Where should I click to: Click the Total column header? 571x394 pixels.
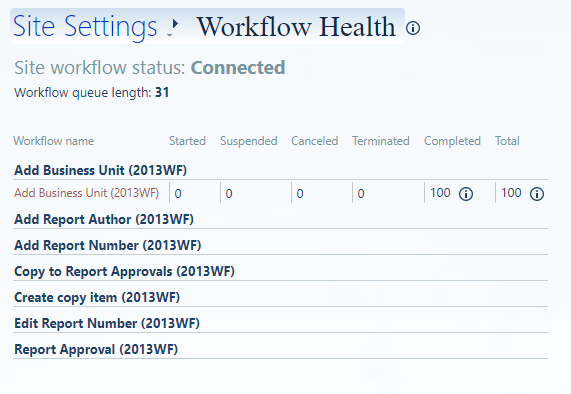(507, 141)
